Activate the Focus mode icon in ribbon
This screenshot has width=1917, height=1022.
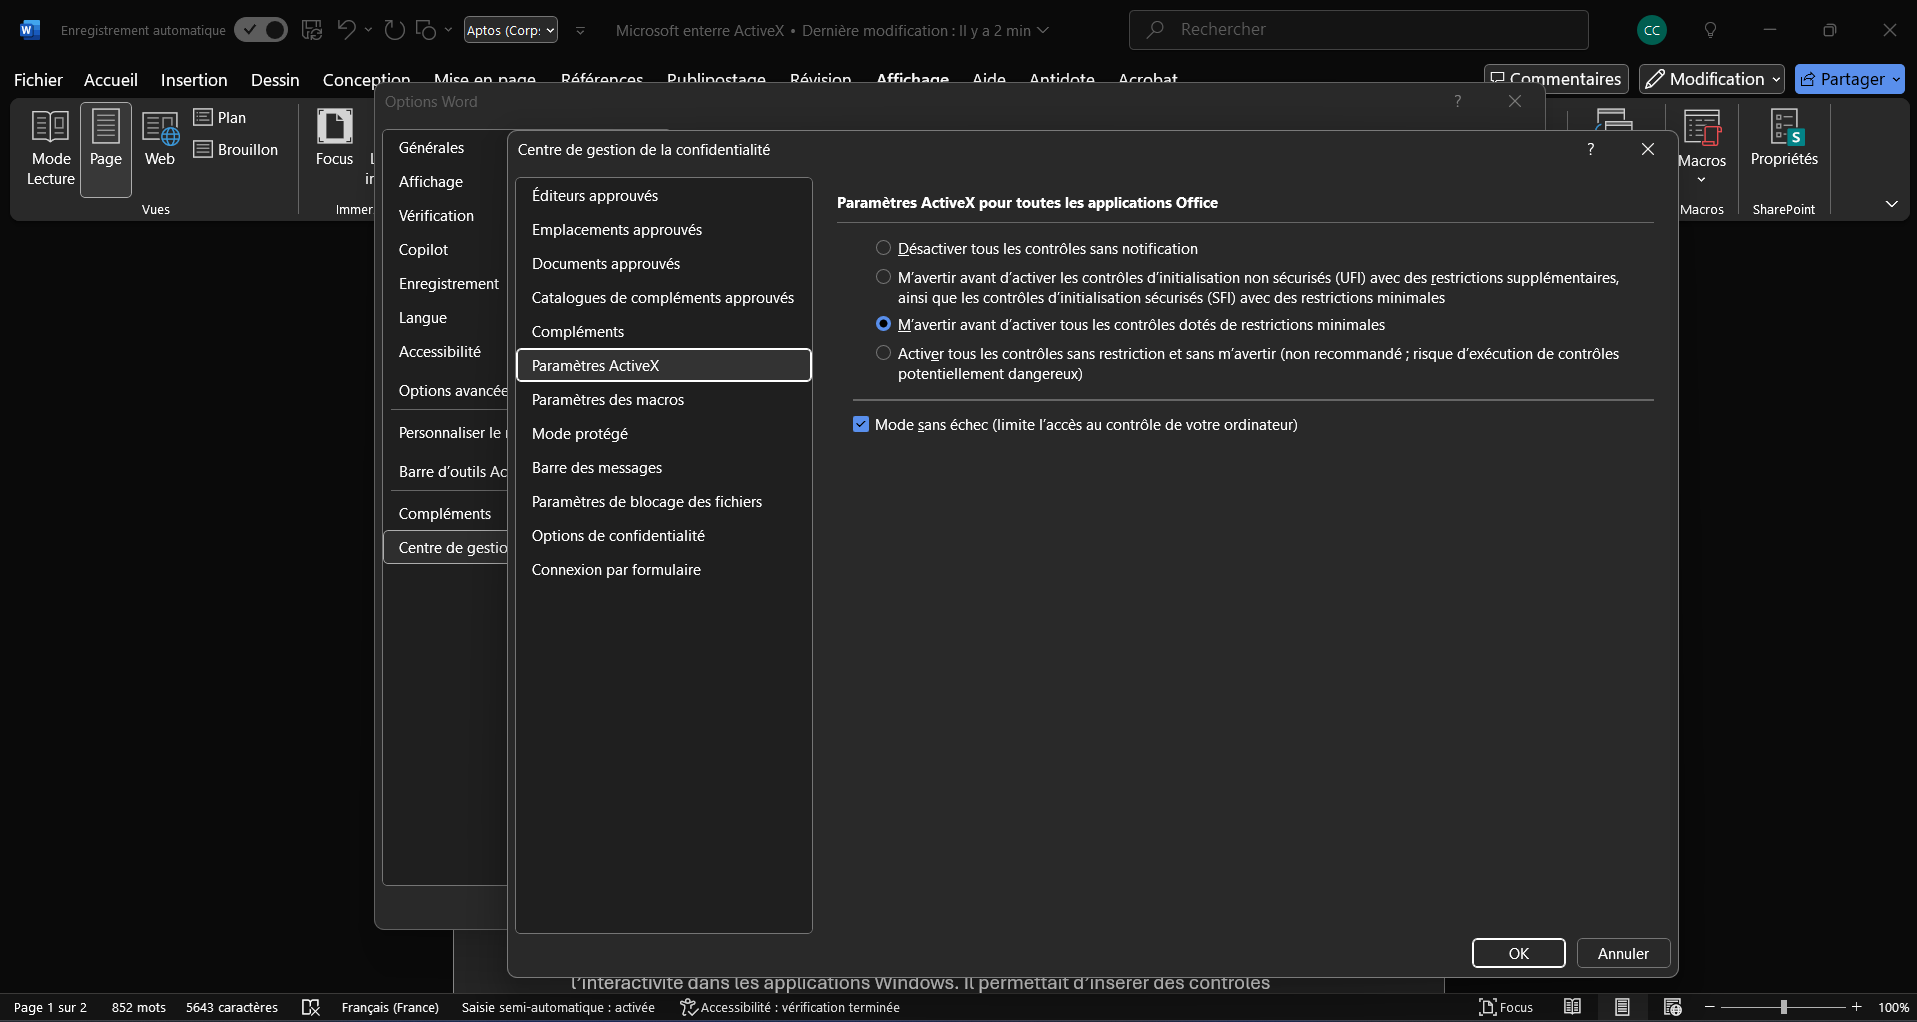[334, 138]
